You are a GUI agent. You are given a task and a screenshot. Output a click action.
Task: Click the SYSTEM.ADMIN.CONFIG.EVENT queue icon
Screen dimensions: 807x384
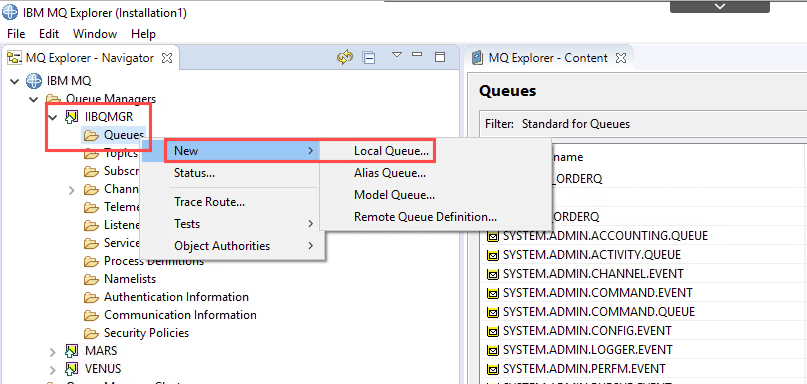[493, 331]
